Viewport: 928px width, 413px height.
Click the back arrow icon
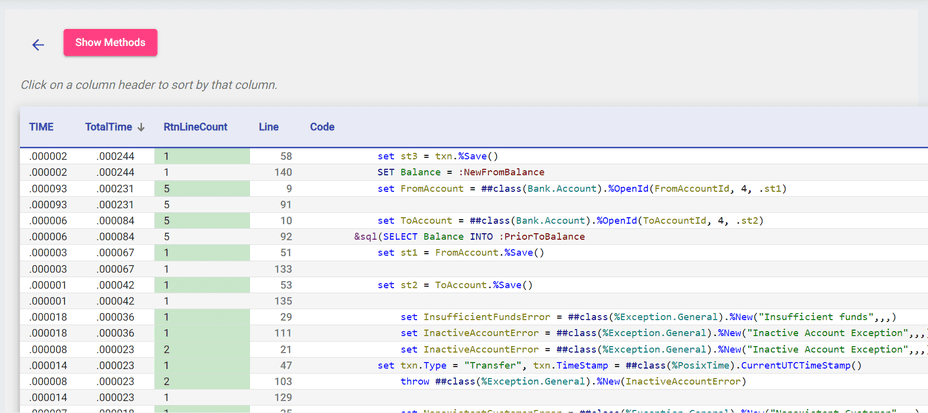[38, 44]
